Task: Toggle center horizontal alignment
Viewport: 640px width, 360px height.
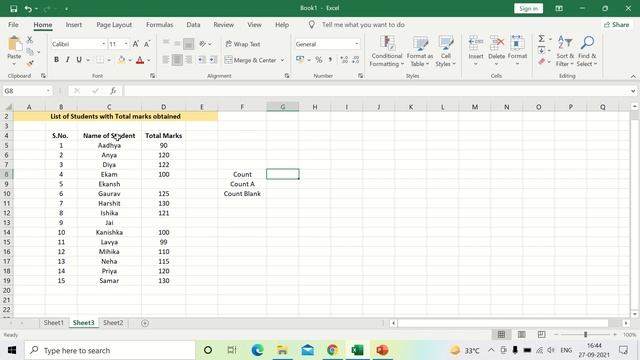Action: [177, 60]
